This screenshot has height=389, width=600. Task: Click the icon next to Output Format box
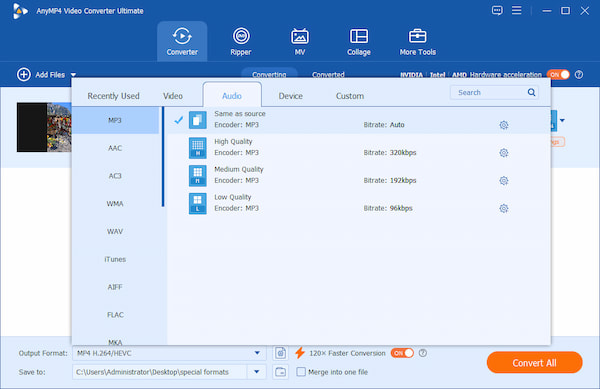click(280, 353)
